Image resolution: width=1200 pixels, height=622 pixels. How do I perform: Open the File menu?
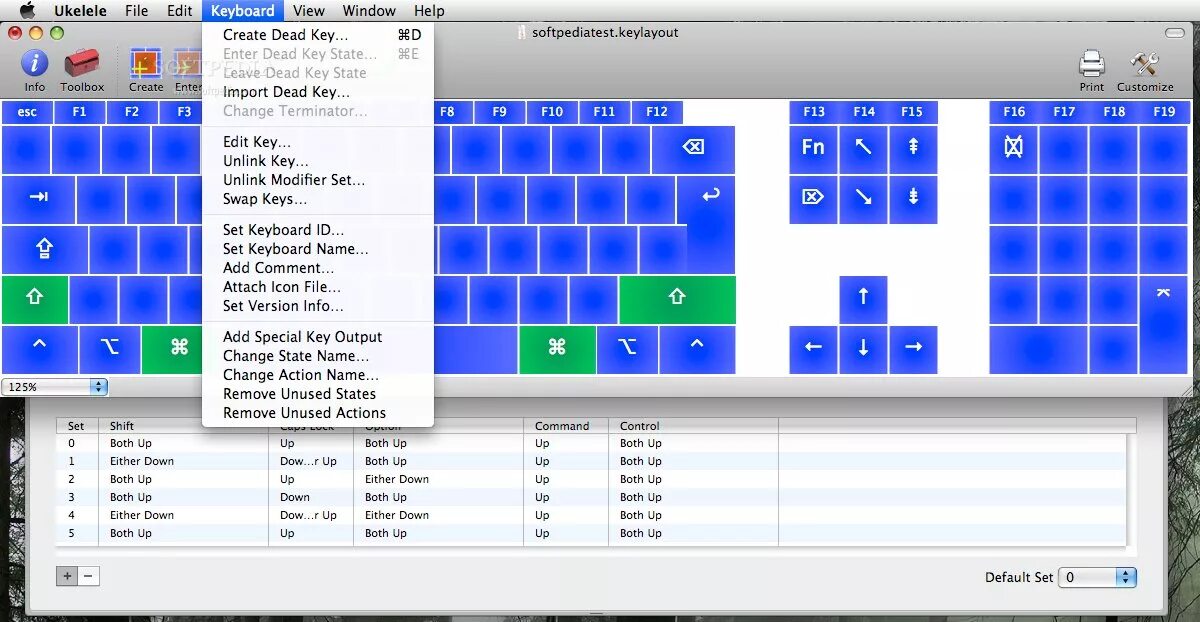coord(137,11)
